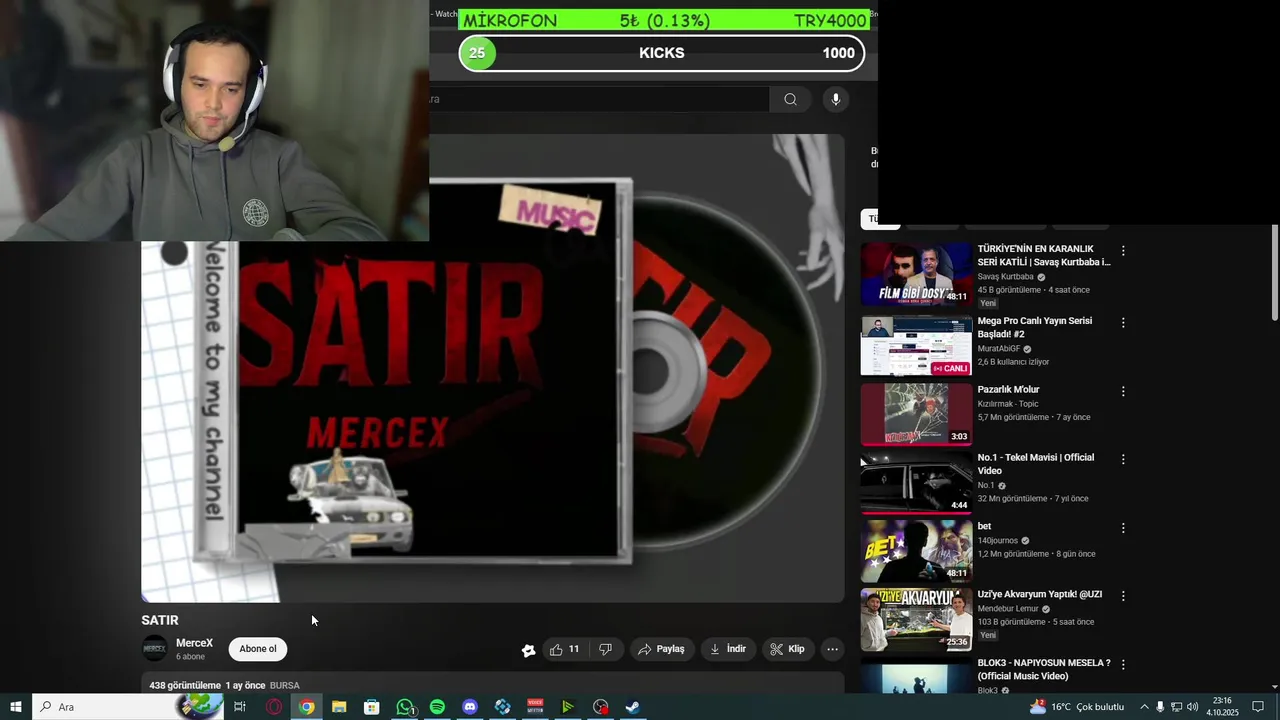Screen dimensions: 1280x720
Task: Click system tray microphone icon
Action: 1160,707
